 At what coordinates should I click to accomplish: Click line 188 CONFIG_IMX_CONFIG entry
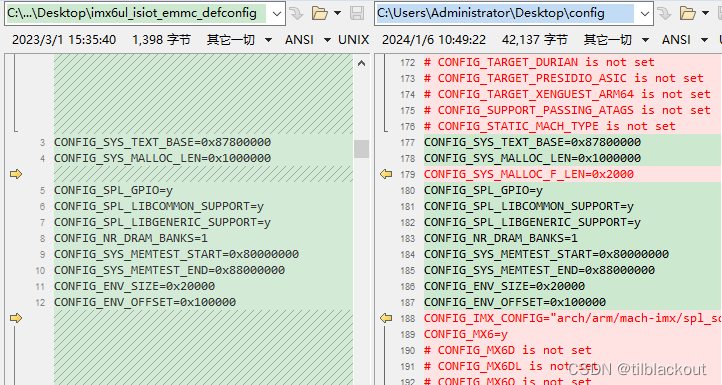[x=573, y=318]
